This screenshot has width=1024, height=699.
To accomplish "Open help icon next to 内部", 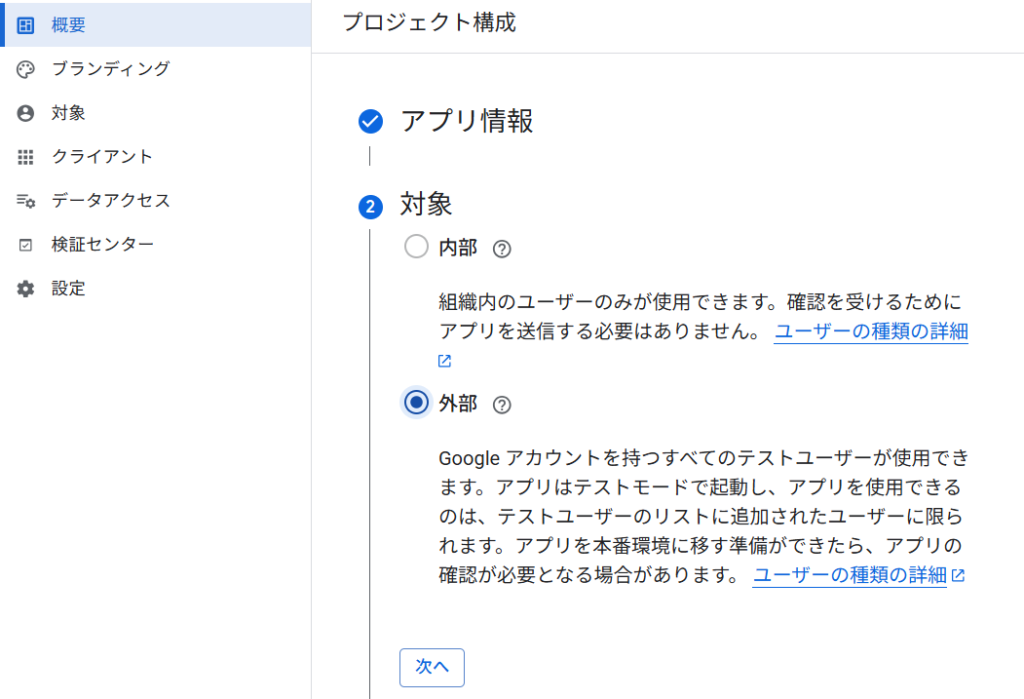I will [502, 249].
